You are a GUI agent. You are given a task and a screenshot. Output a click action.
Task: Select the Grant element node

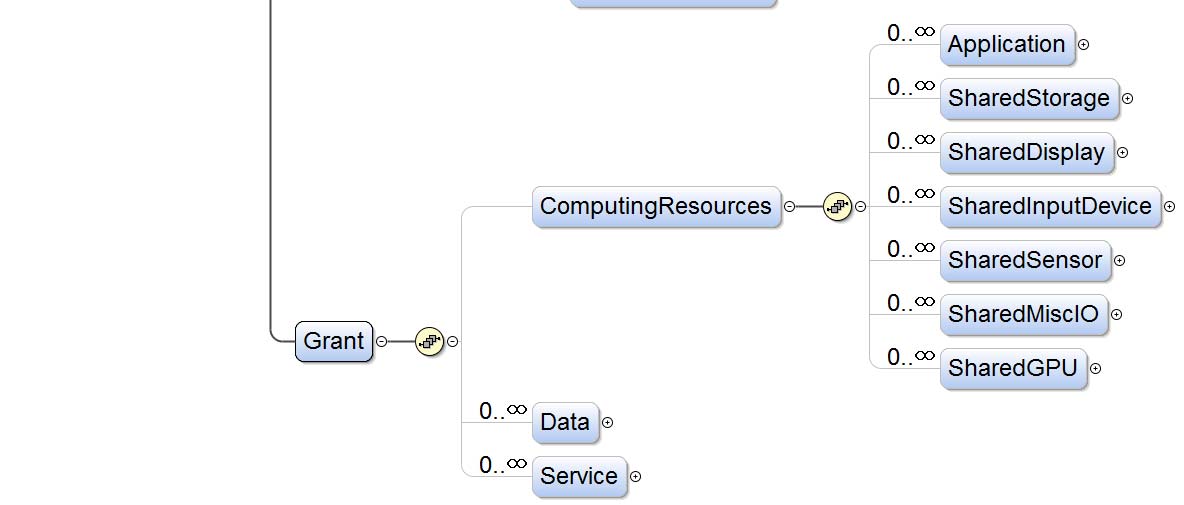(334, 341)
